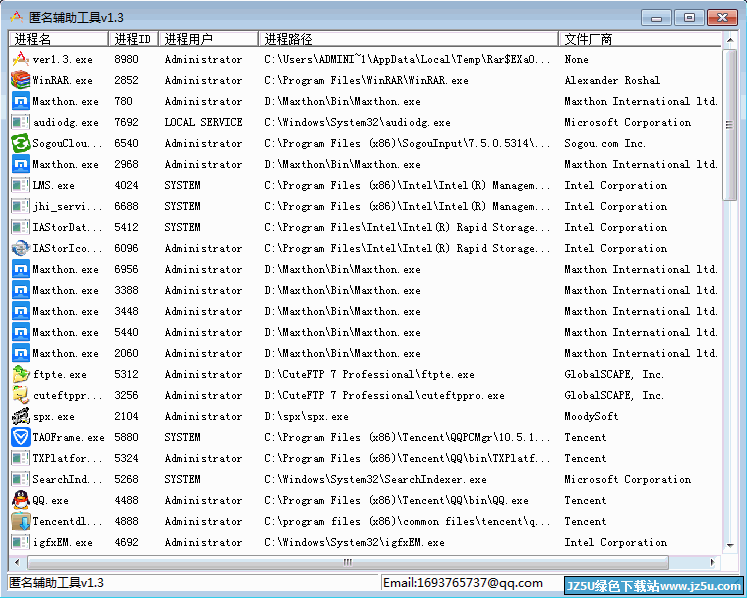Sort by 进程ID column header
Image resolution: width=747 pixels, height=598 pixels.
(134, 39)
